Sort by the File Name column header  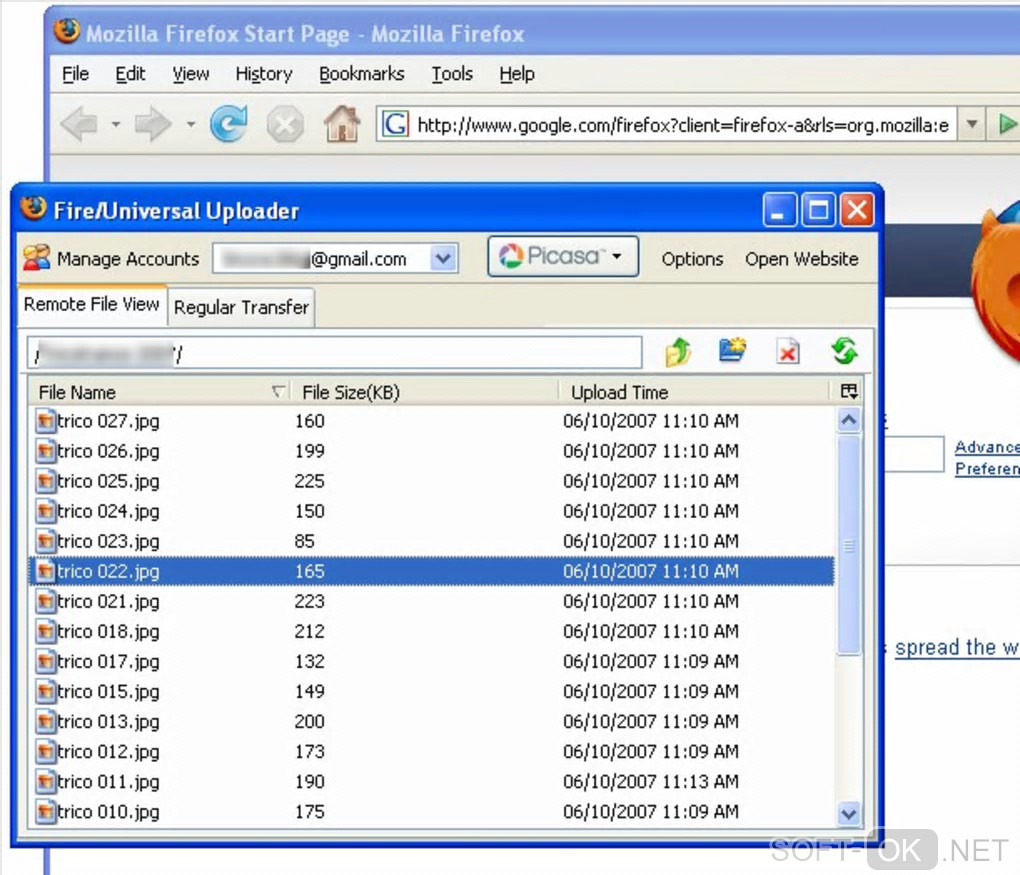(x=159, y=392)
